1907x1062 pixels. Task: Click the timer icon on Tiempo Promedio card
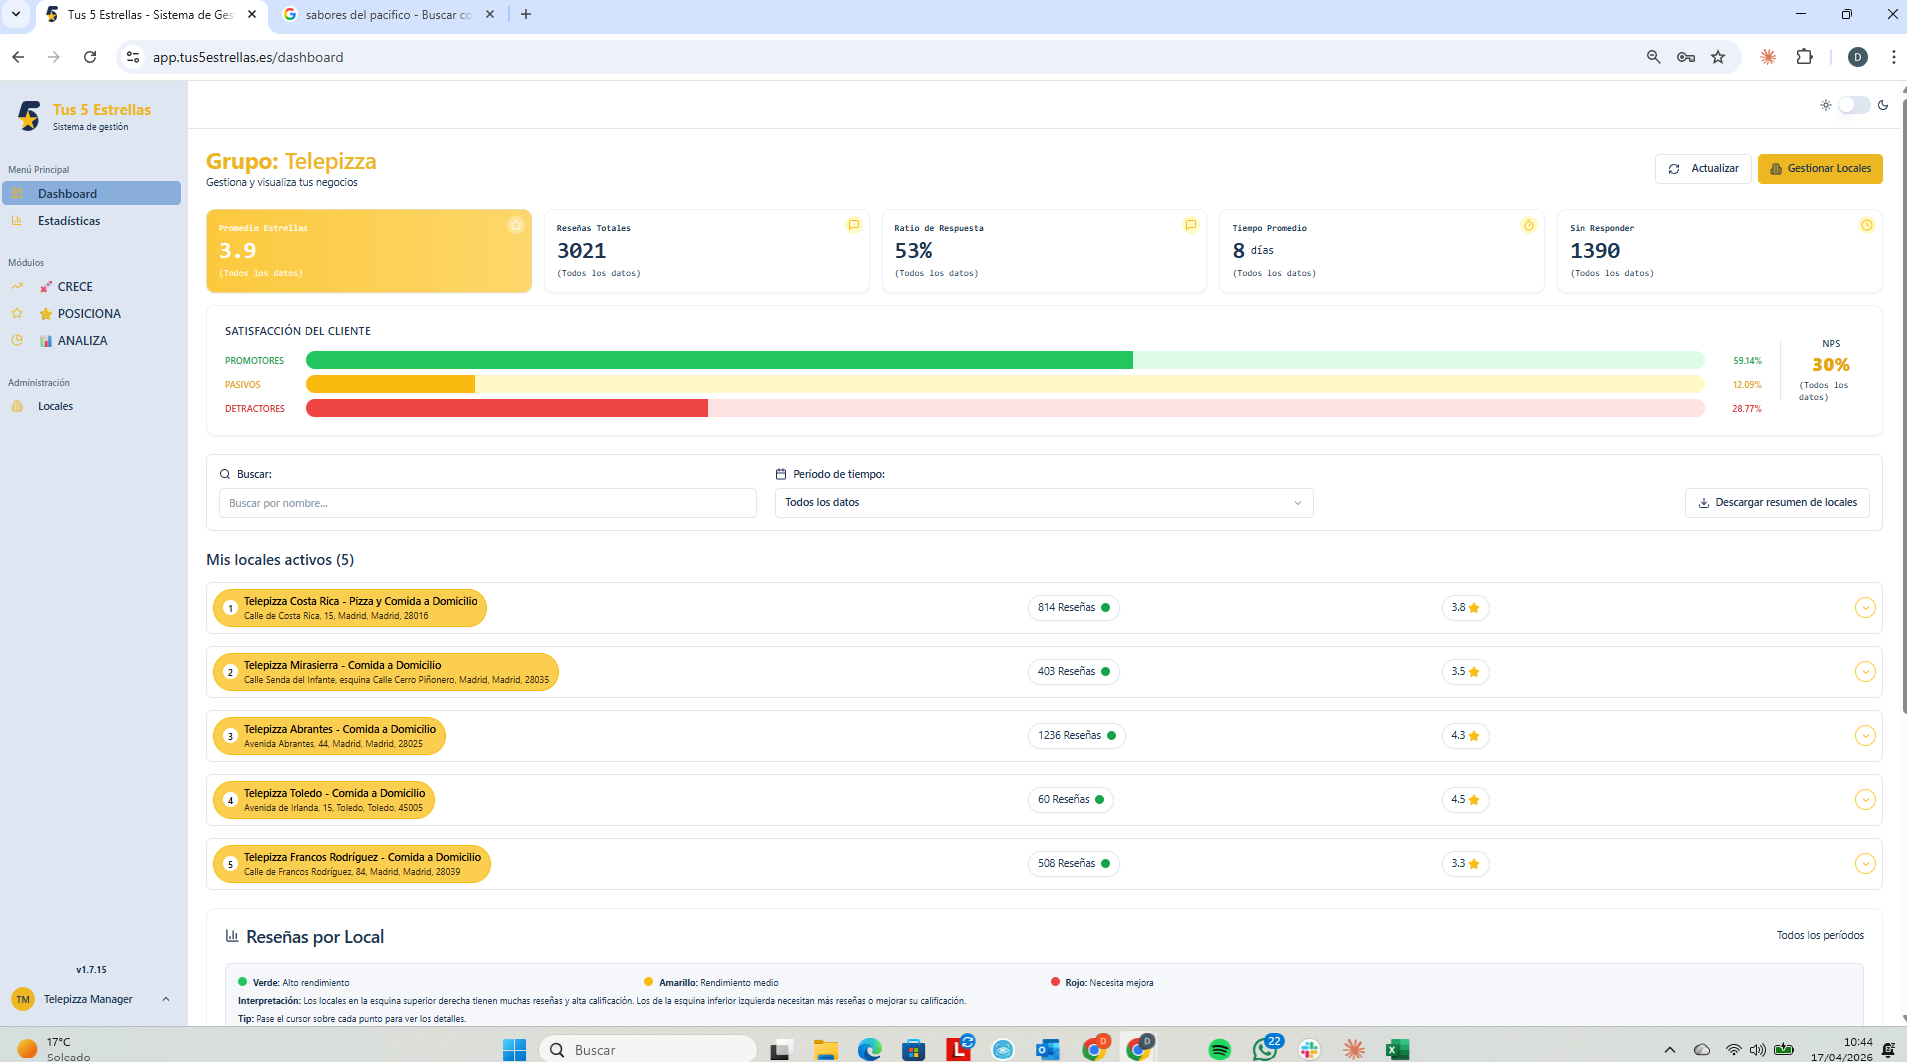1528,225
